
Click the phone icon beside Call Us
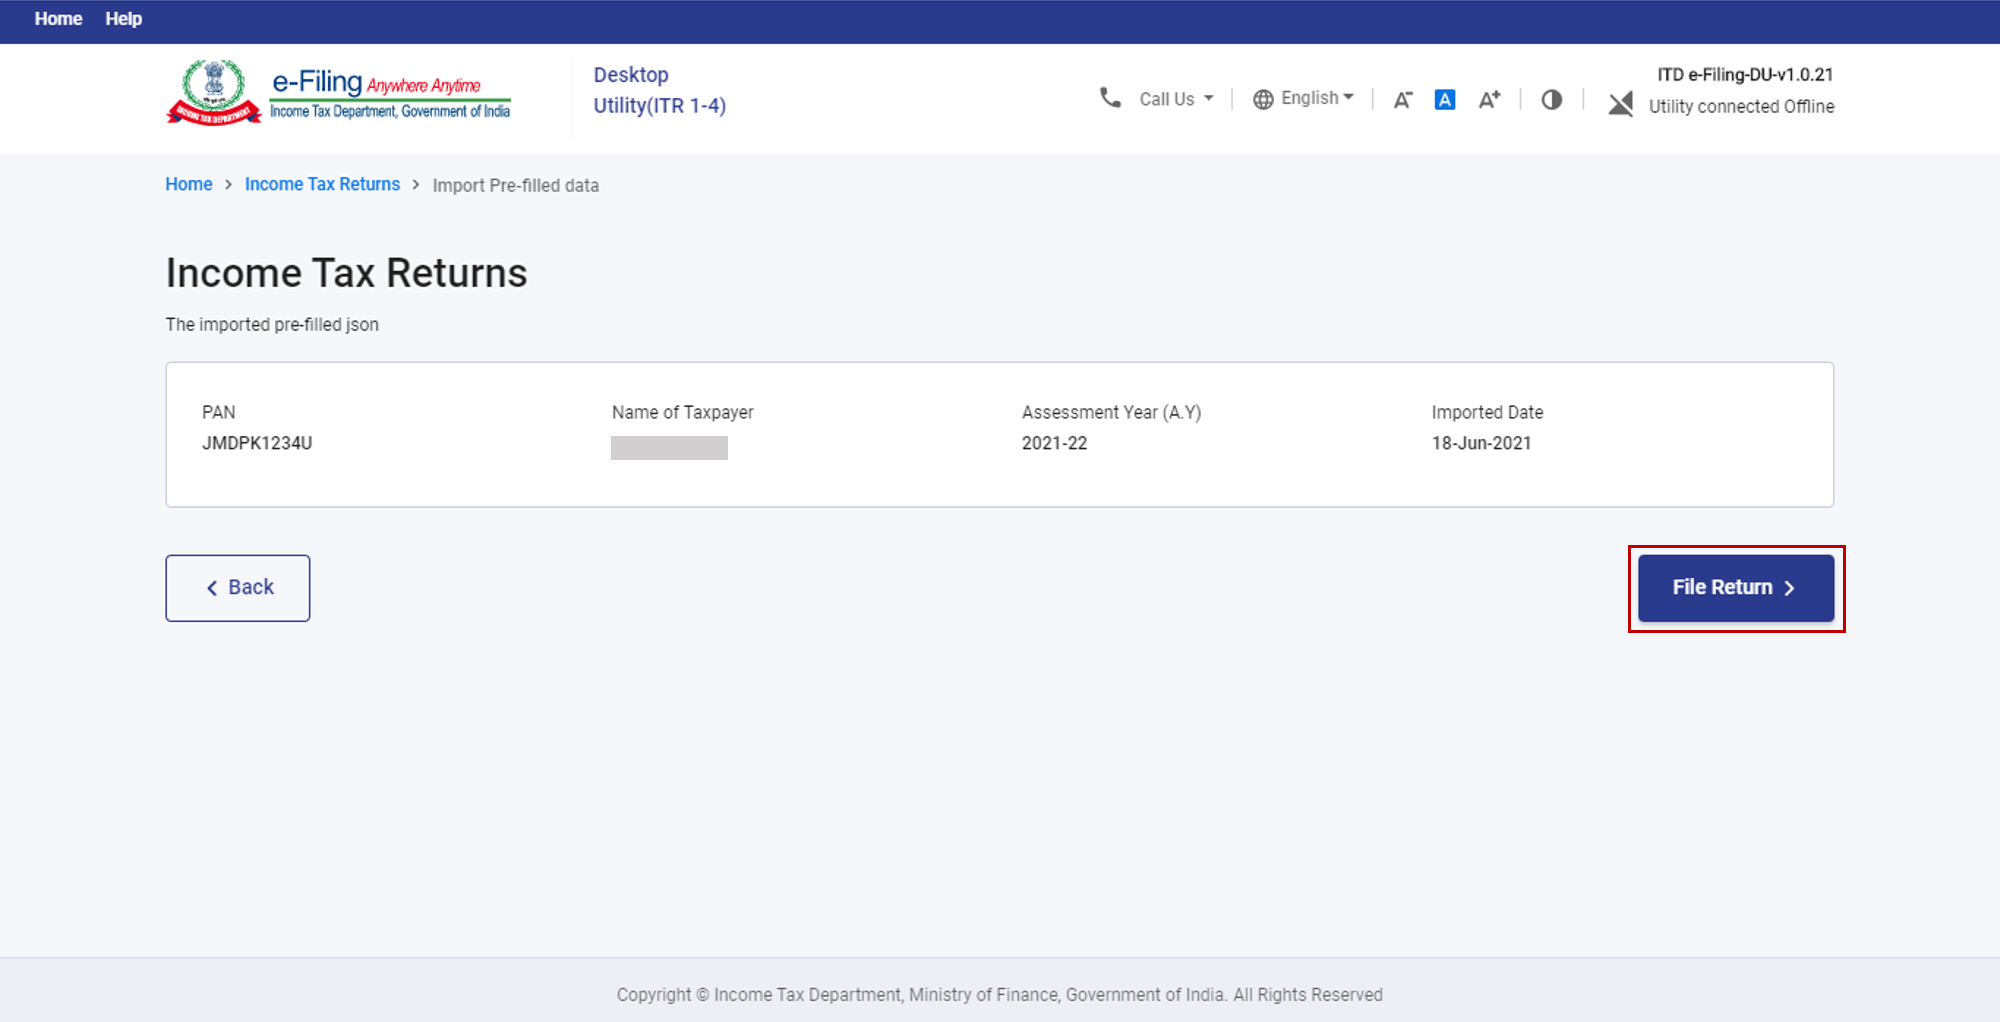tap(1110, 98)
